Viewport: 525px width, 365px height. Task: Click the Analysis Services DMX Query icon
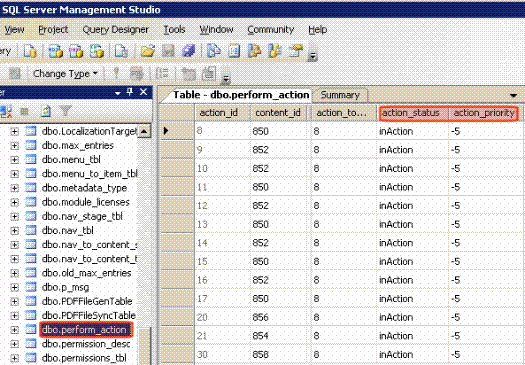pyautogui.click(x=76, y=51)
